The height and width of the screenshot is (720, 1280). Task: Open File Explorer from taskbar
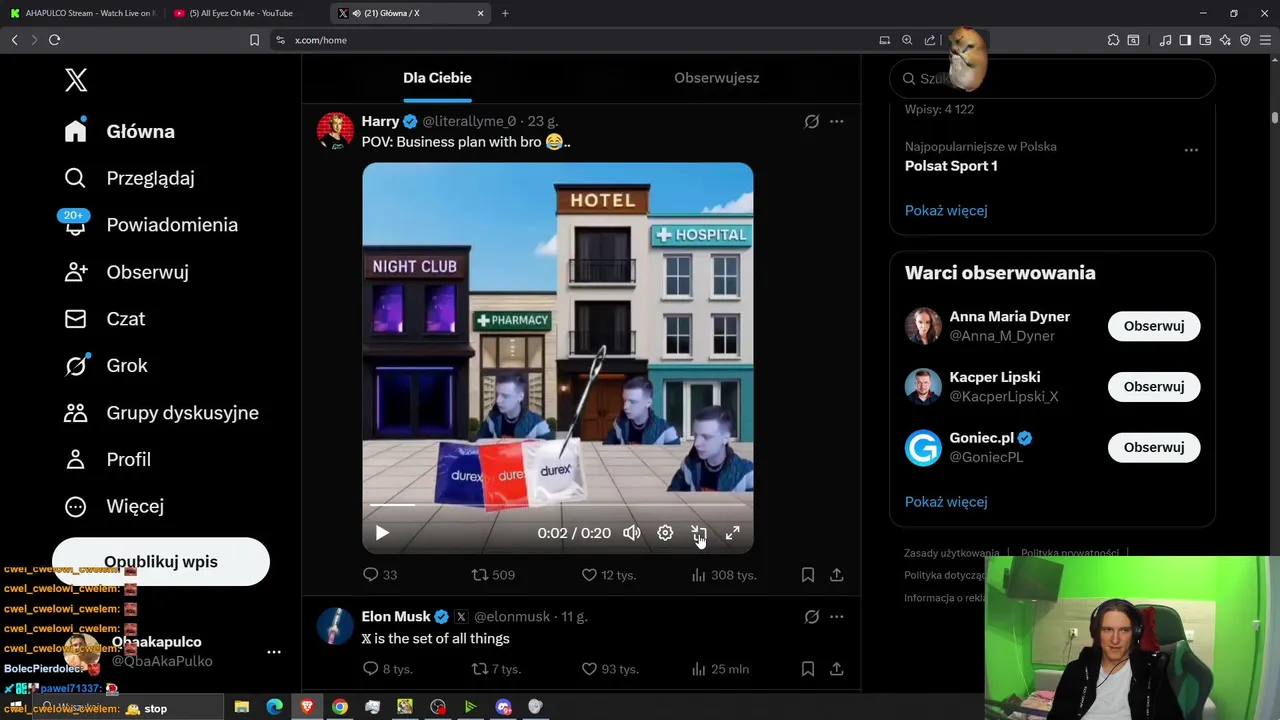pyautogui.click(x=242, y=707)
